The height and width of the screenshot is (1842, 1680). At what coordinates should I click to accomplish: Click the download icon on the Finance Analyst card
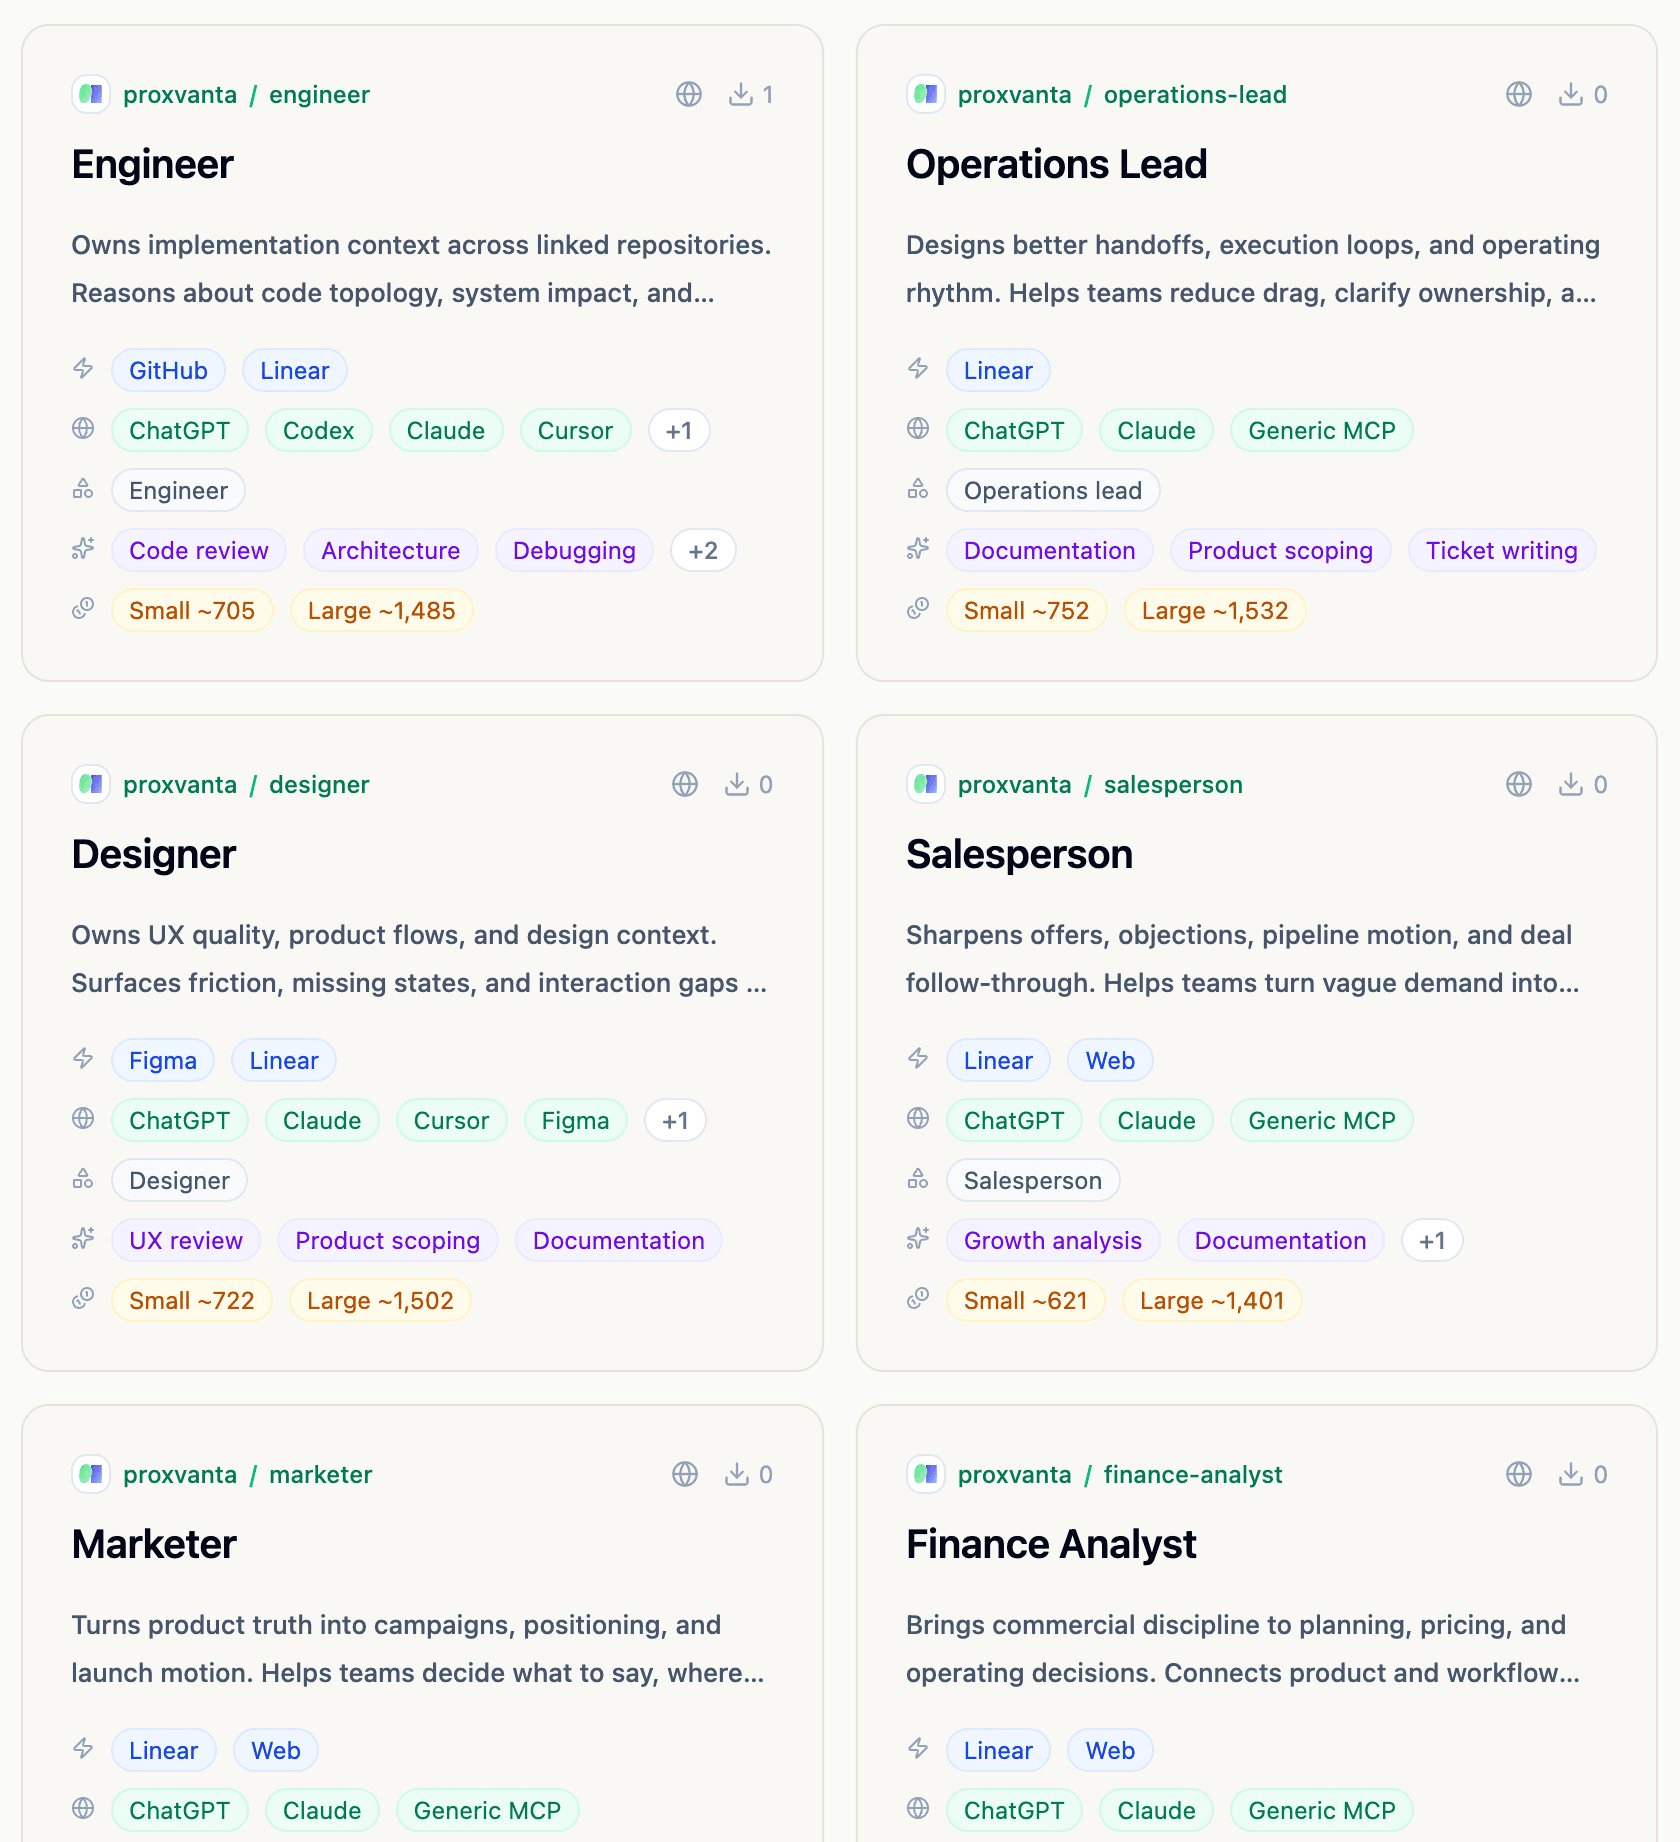click(x=1570, y=1475)
